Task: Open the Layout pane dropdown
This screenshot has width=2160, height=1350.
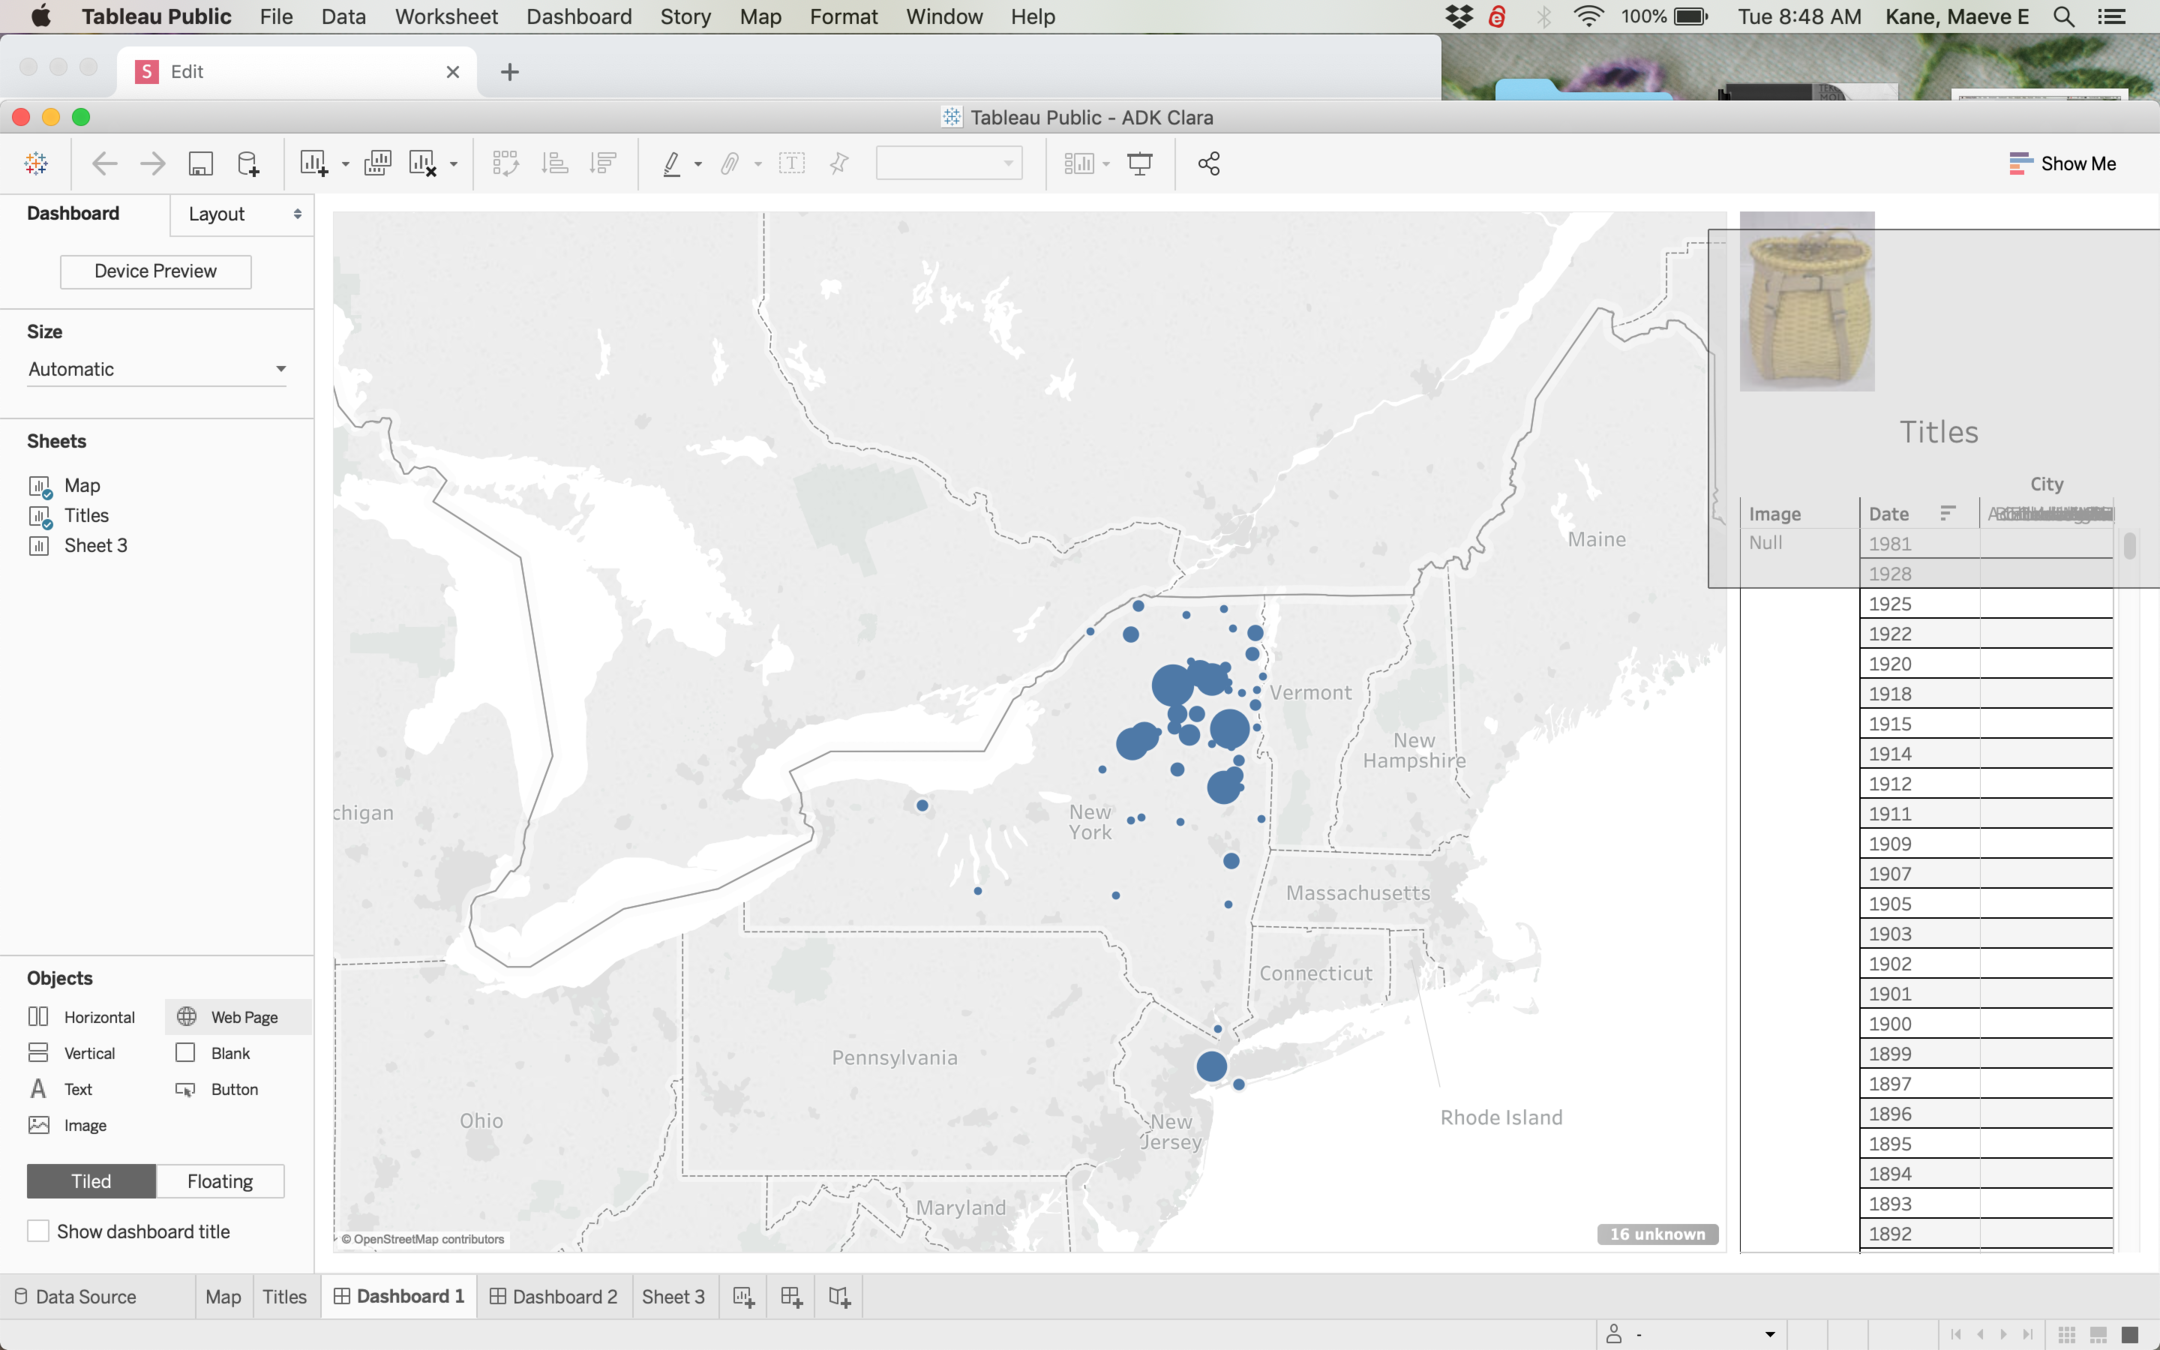Action: tap(243, 214)
